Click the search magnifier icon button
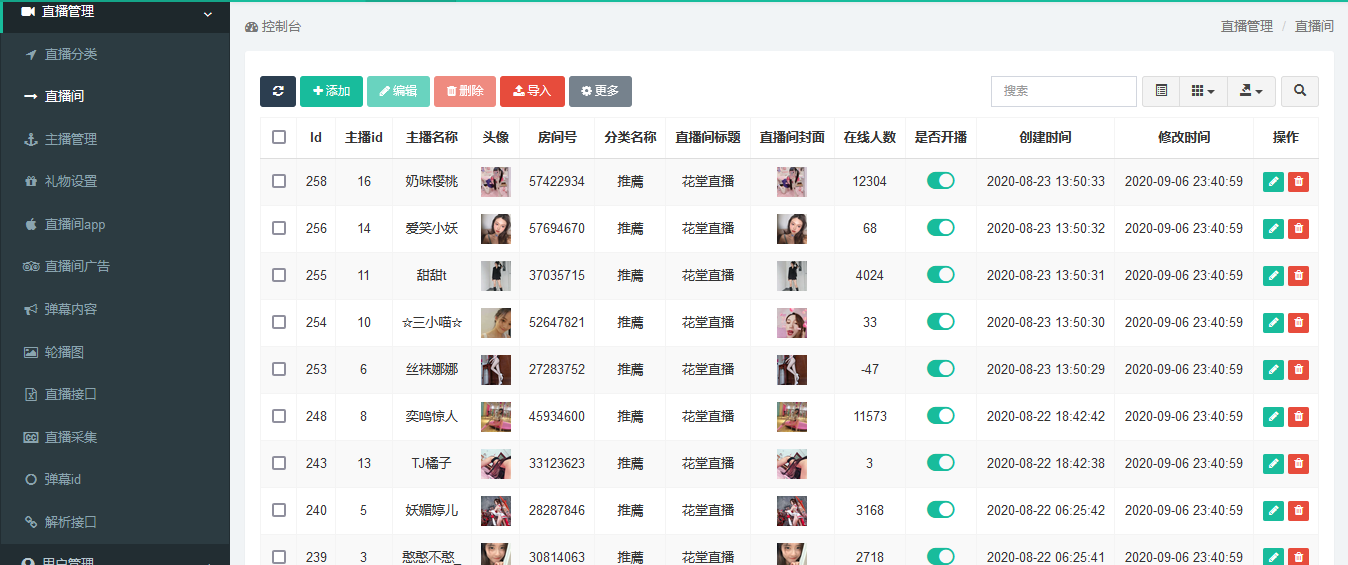Screen dimensions: 1348x565 point(1299,91)
